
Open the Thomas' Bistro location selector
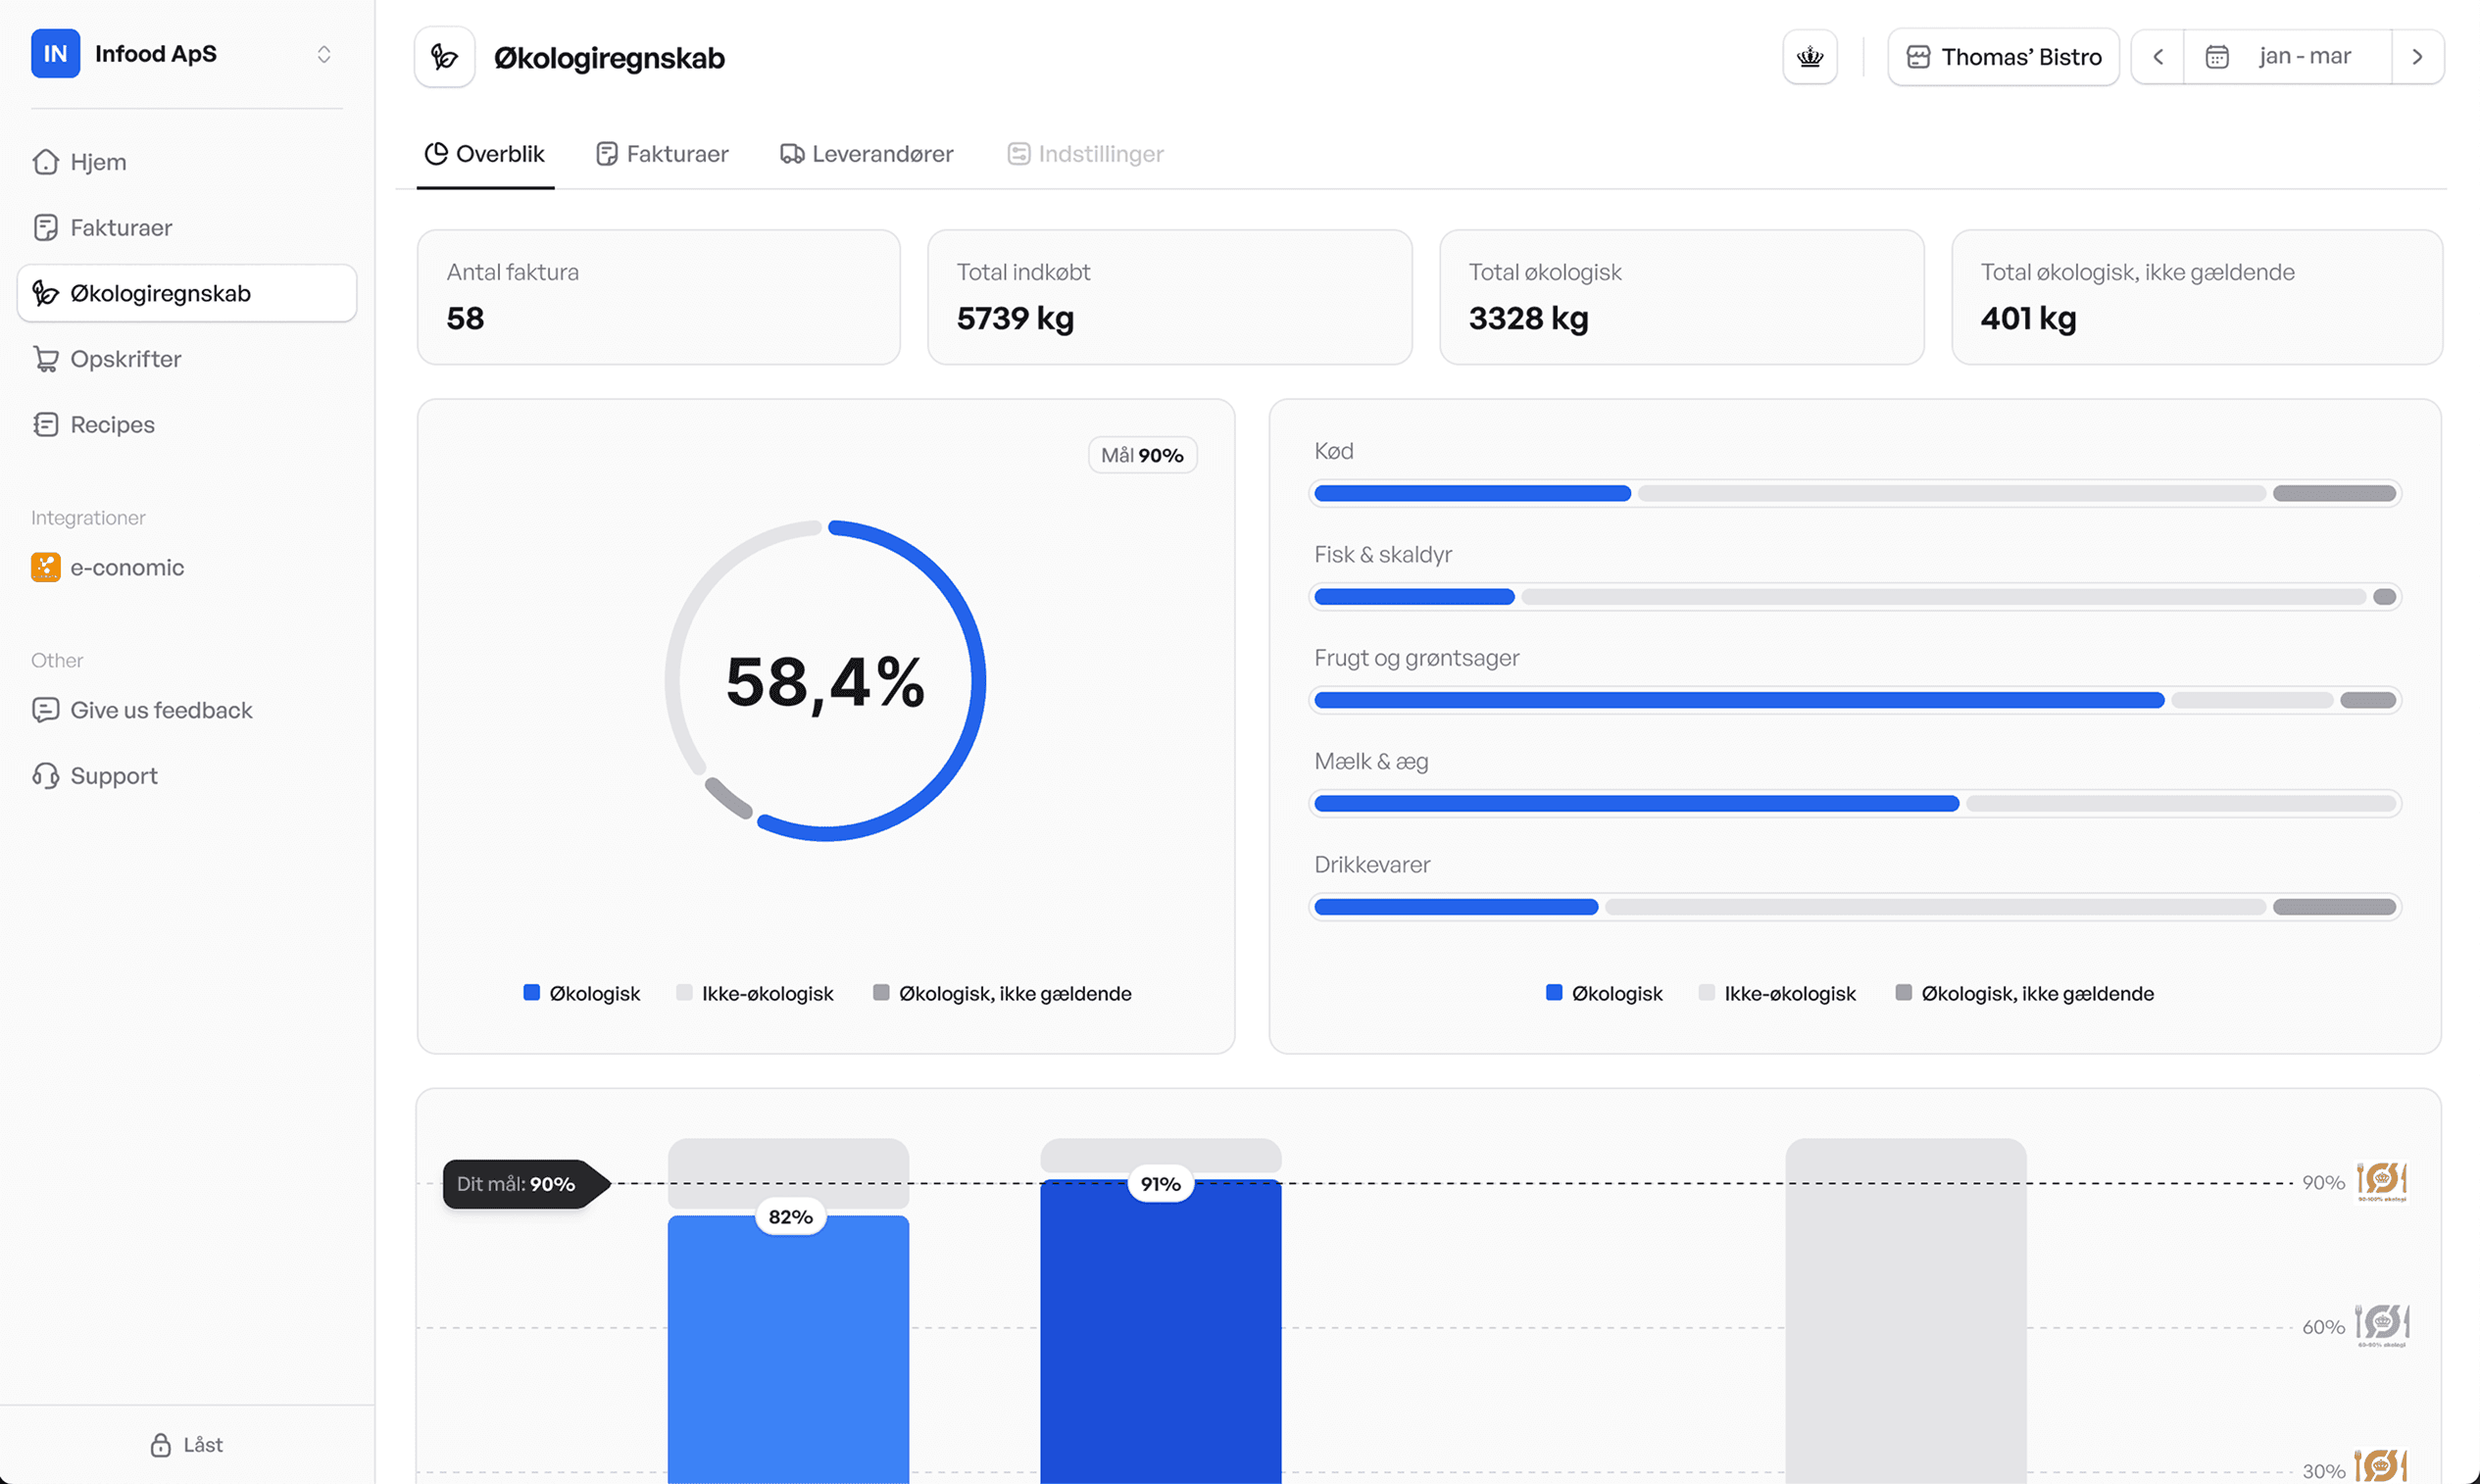pos(2003,57)
